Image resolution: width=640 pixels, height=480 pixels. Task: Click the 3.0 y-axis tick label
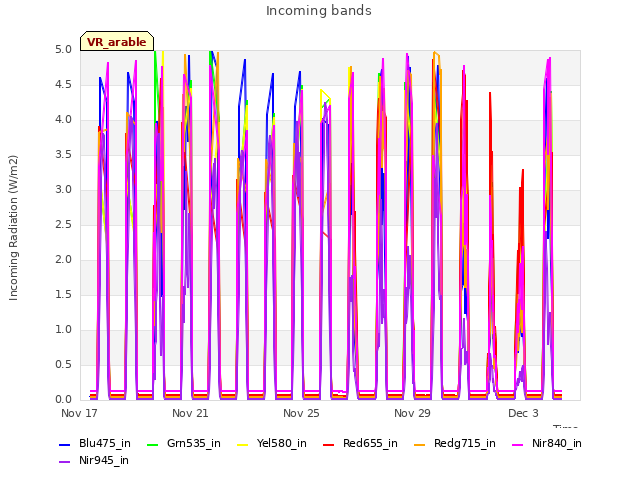coord(63,189)
